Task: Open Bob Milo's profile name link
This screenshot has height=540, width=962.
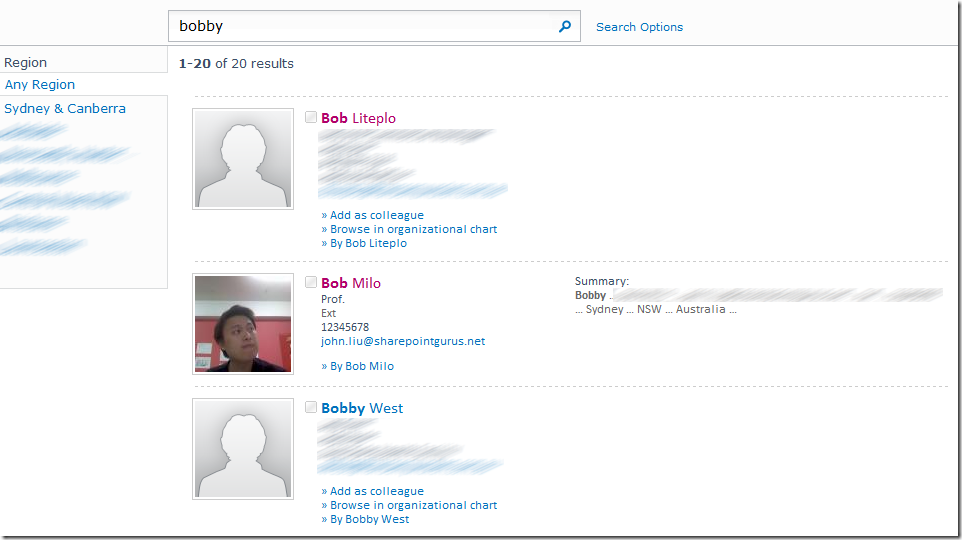Action: point(351,283)
